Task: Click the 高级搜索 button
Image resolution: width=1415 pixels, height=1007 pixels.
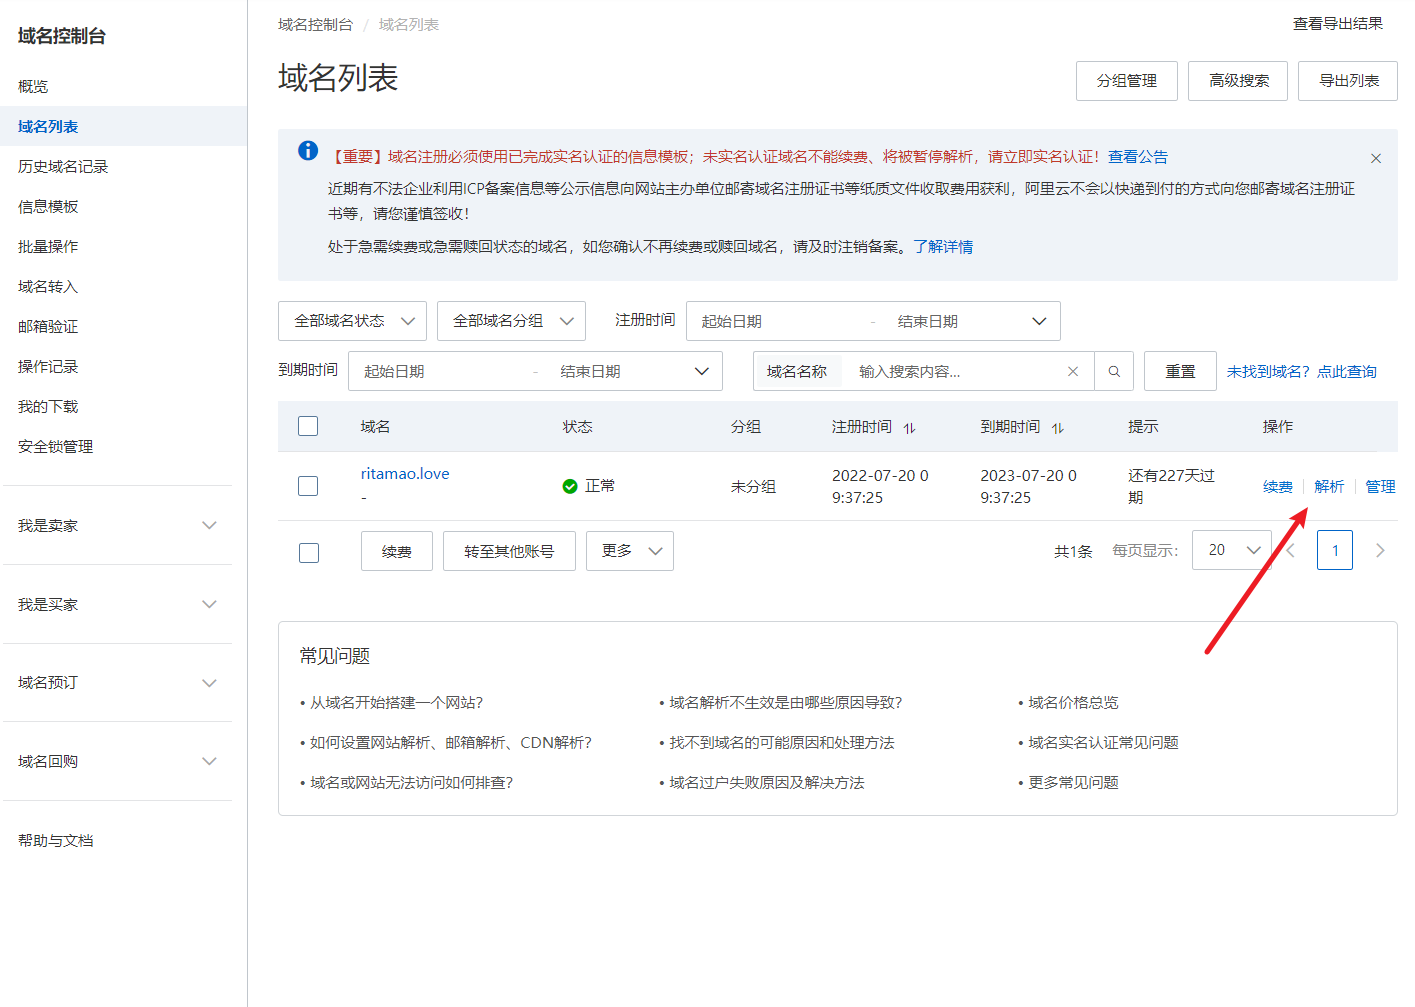Action: pyautogui.click(x=1239, y=81)
